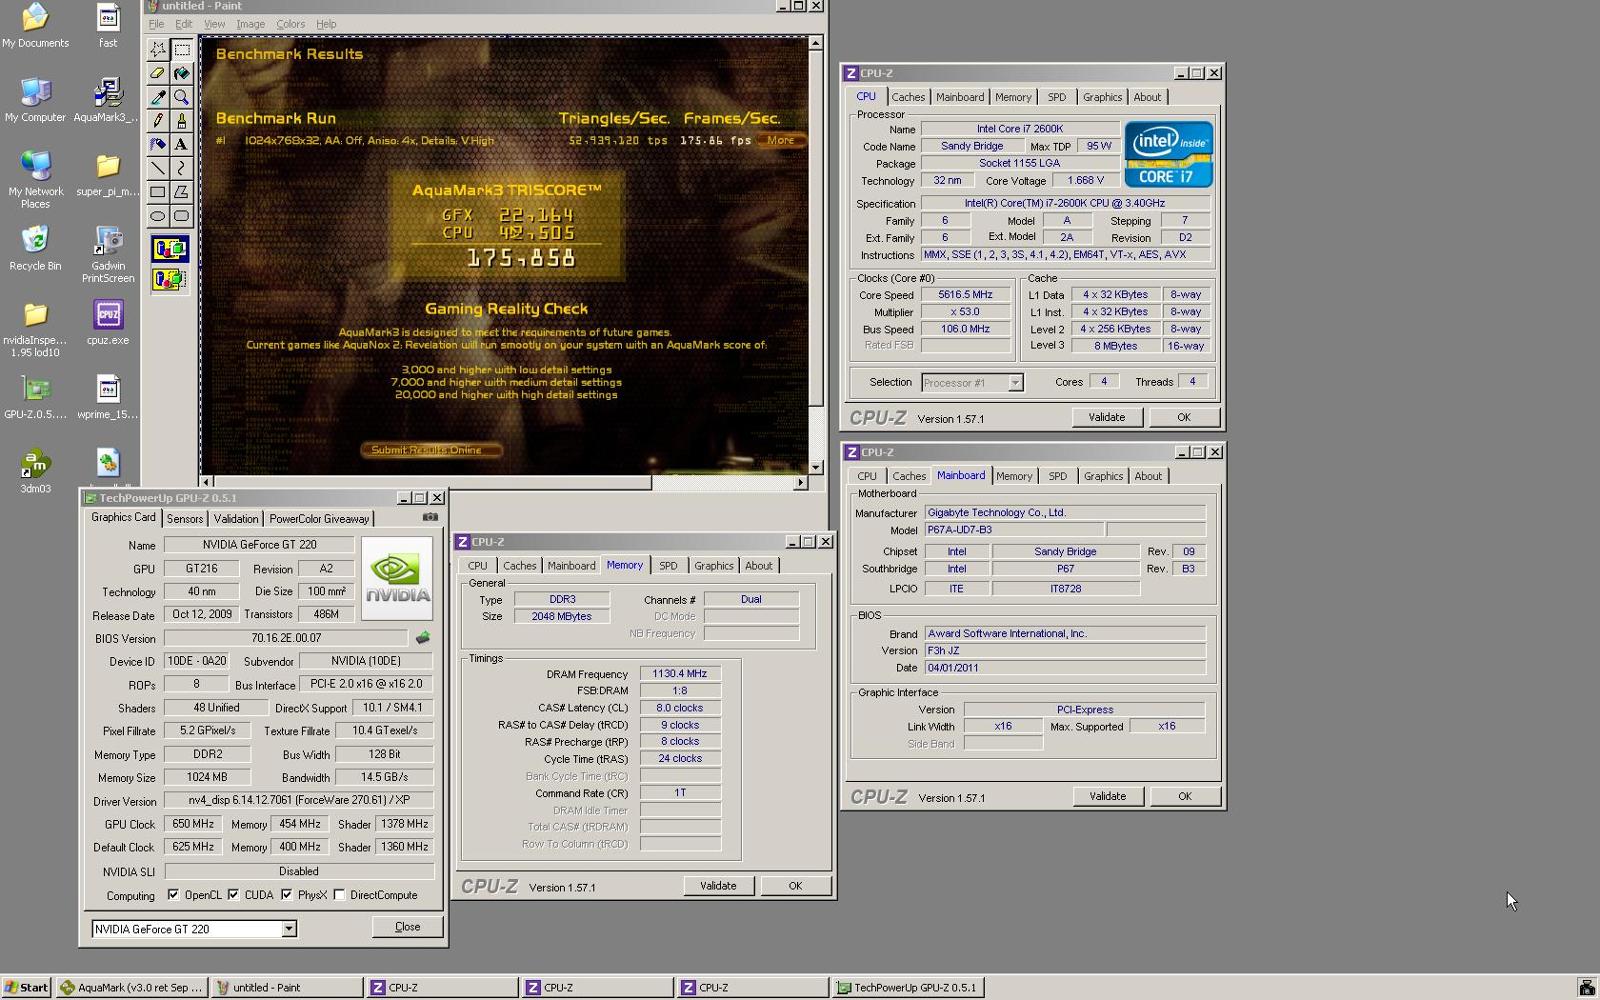Screen dimensions: 1600x1000
Task: Pick the Rectangle shape tool
Action: [158, 192]
